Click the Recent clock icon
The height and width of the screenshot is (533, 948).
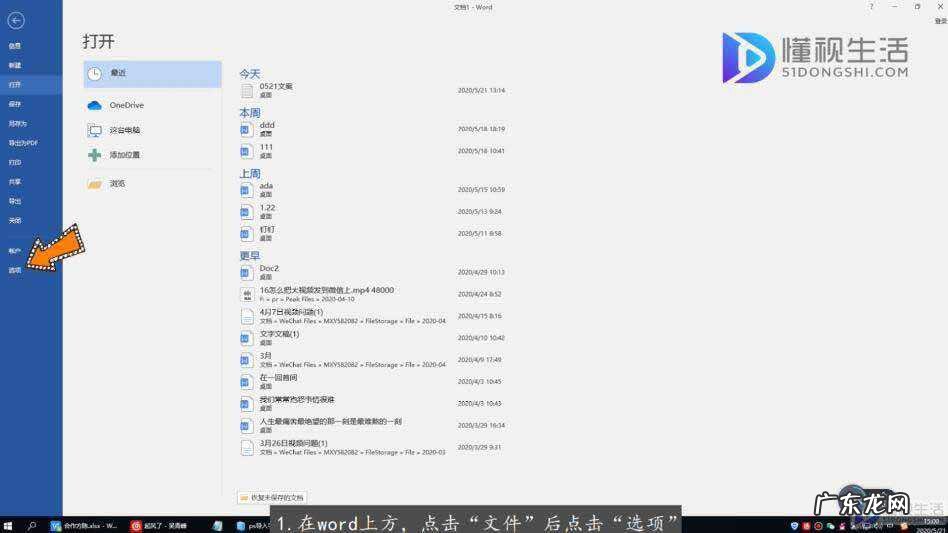[94, 74]
